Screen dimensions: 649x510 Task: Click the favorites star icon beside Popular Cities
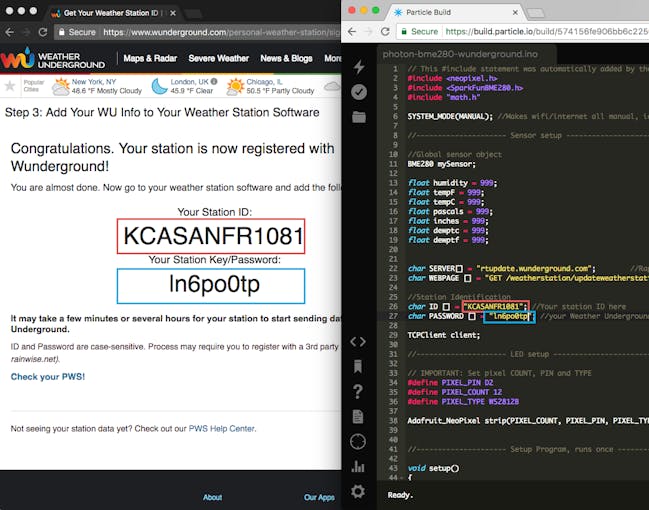pos(10,86)
